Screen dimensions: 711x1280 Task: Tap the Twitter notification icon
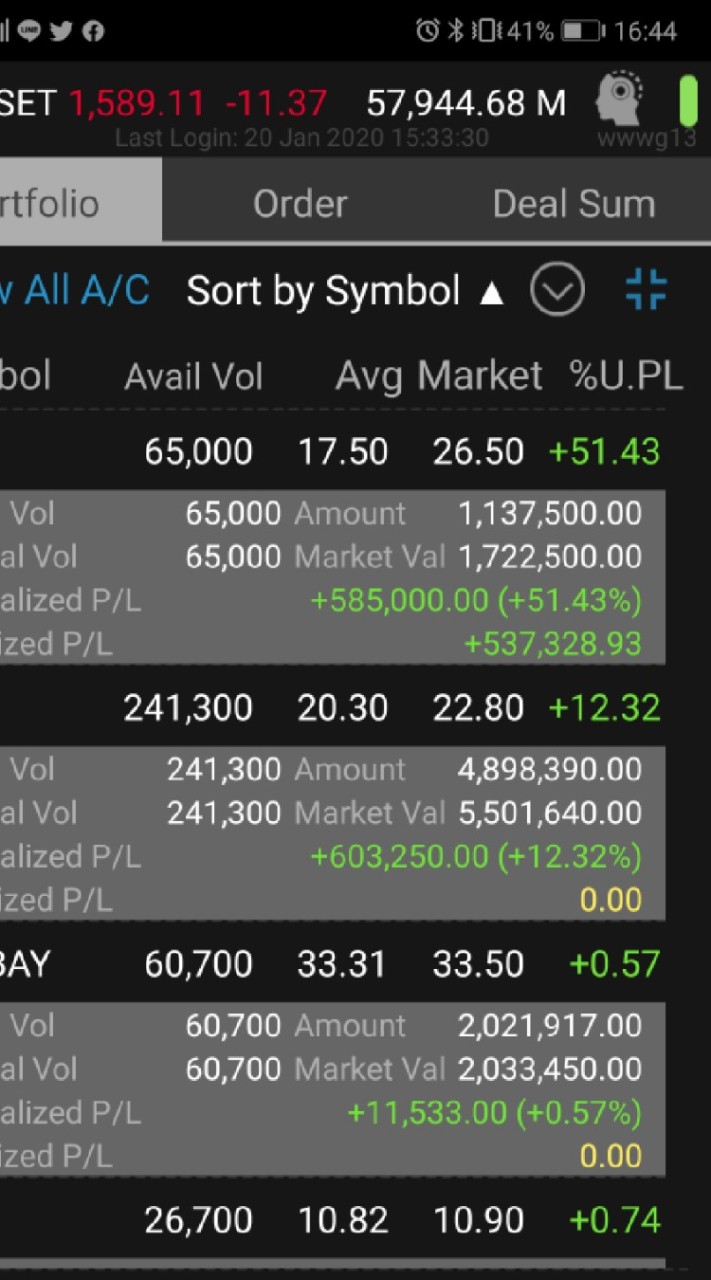(x=61, y=31)
